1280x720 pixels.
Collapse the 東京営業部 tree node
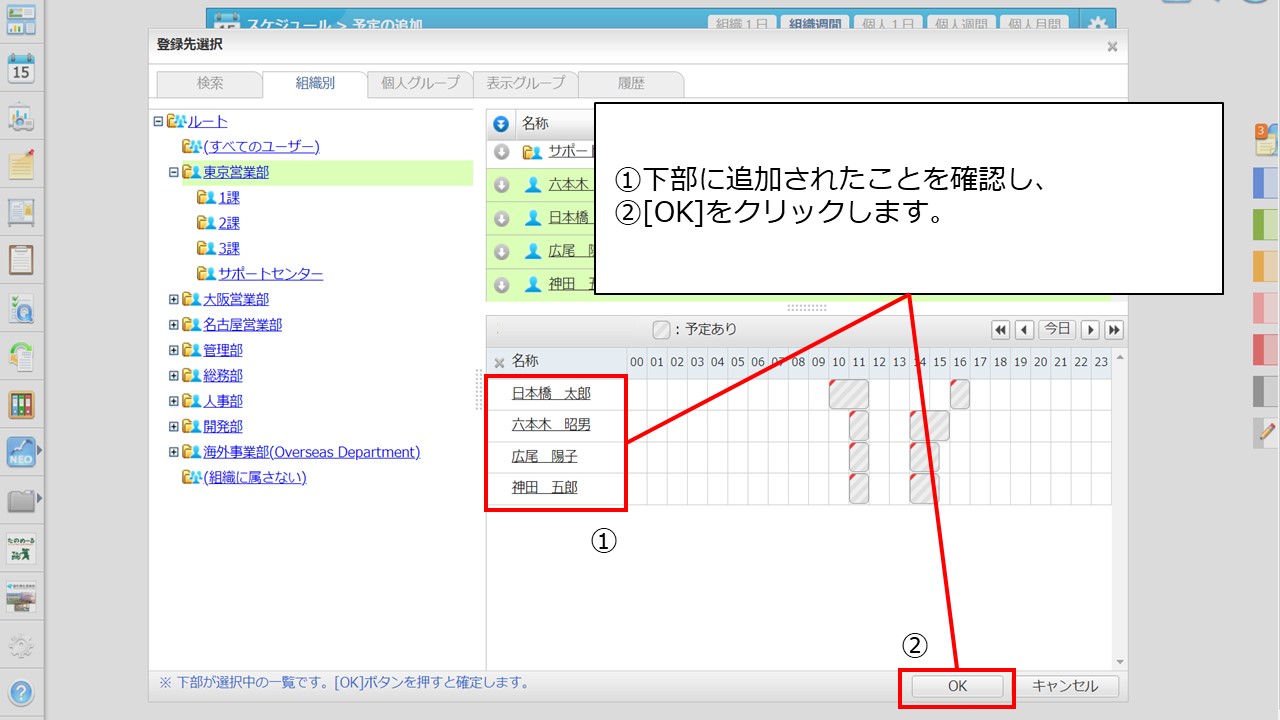[173, 172]
